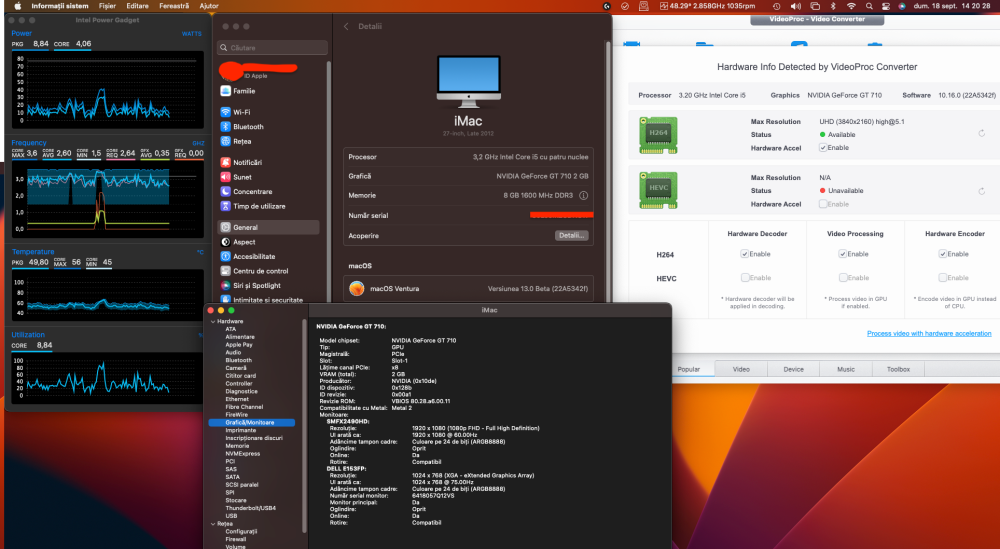
Task: Toggle H264 Hardware Encoder Enable checkbox
Action: 943,254
